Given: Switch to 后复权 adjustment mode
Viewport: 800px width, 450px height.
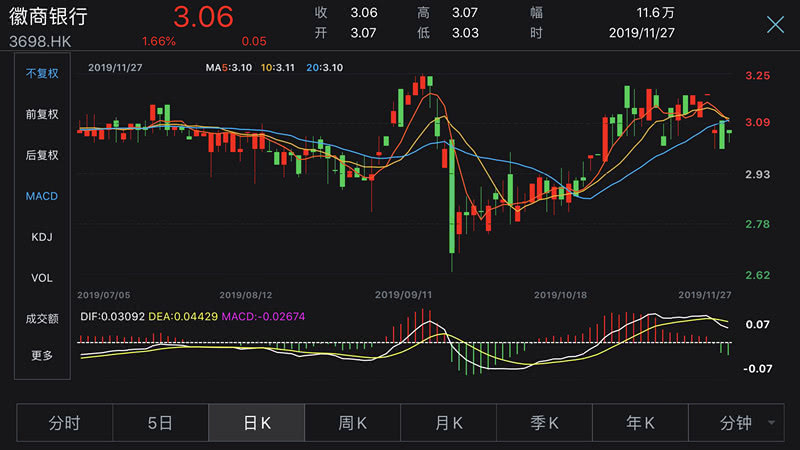Looking at the screenshot, I should click(42, 155).
